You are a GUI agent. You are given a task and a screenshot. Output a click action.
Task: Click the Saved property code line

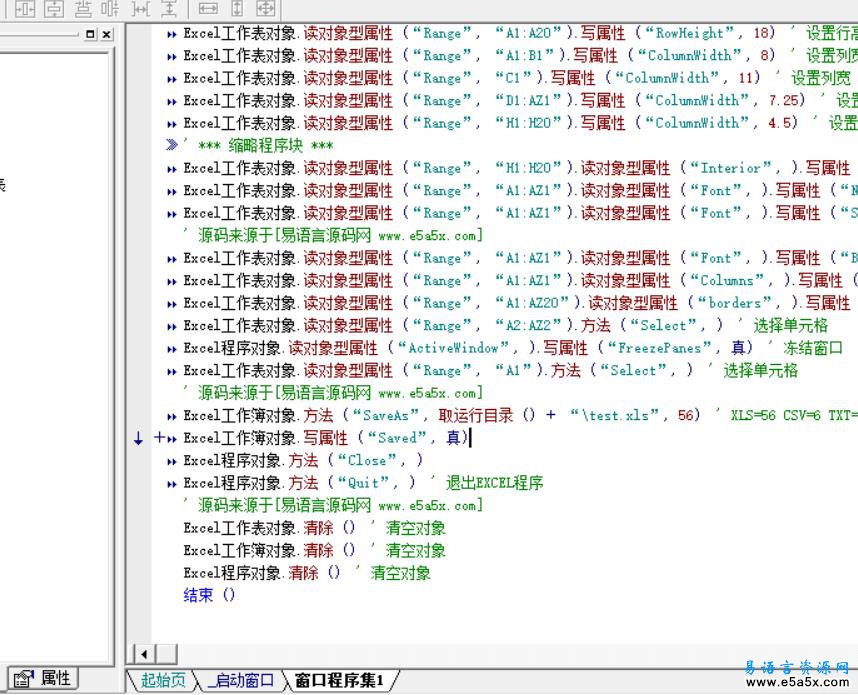326,437
